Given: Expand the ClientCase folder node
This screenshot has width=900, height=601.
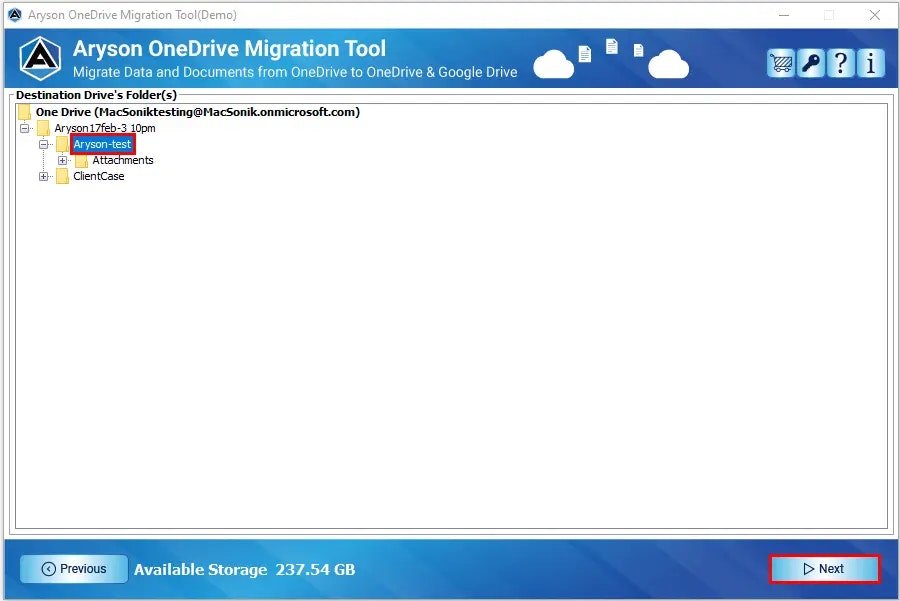Looking at the screenshot, I should tap(43, 176).
